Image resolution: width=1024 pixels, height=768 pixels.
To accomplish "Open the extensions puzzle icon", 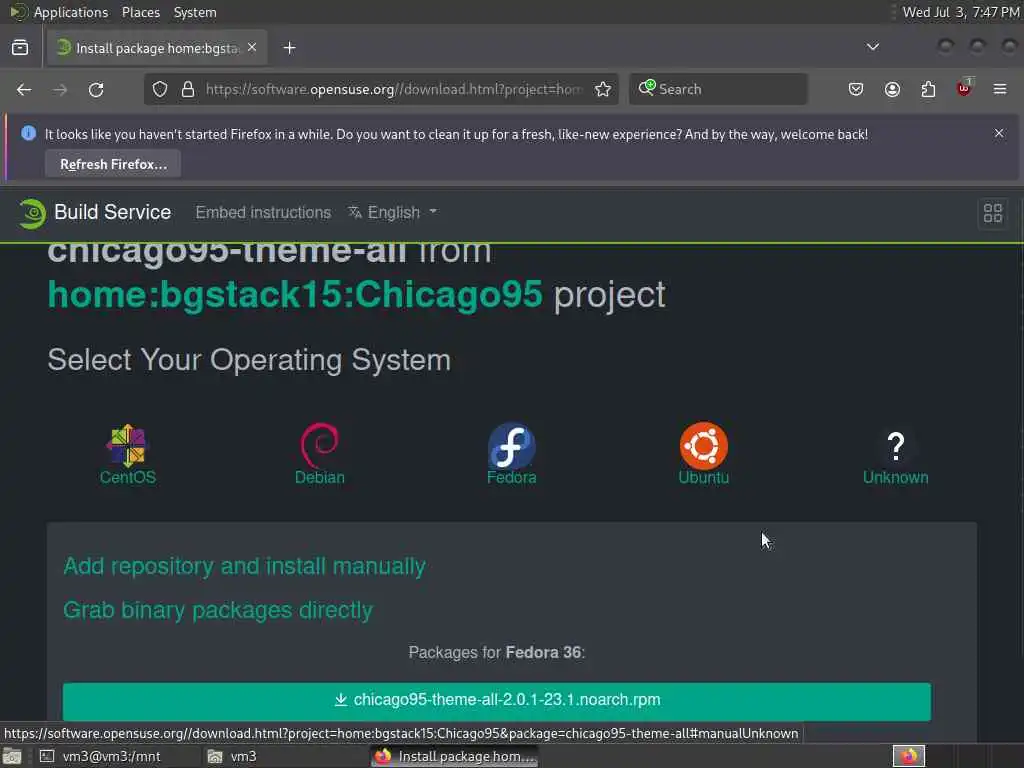I will pos(928,89).
